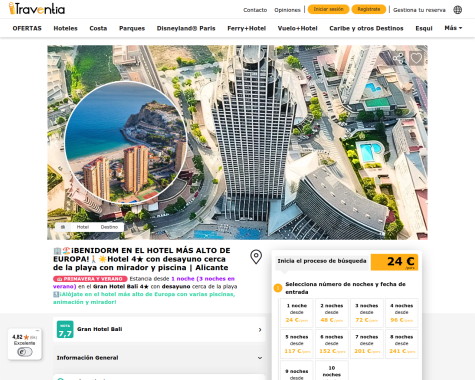The height and width of the screenshot is (380, 475).
Task: Select 4 noches option 96 €
Action: pyautogui.click(x=401, y=313)
